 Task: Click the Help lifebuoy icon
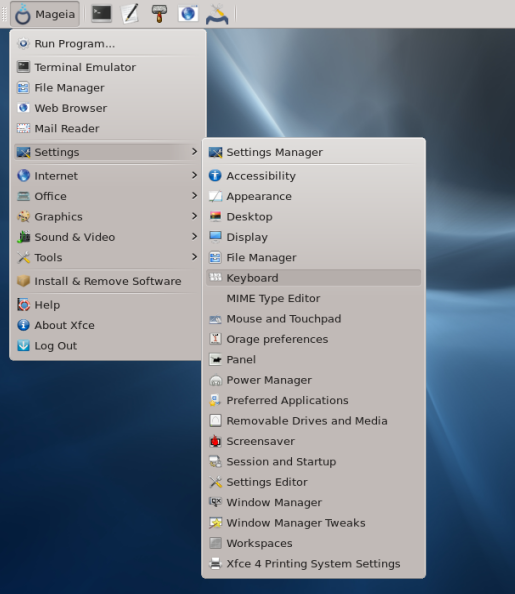tap(23, 305)
